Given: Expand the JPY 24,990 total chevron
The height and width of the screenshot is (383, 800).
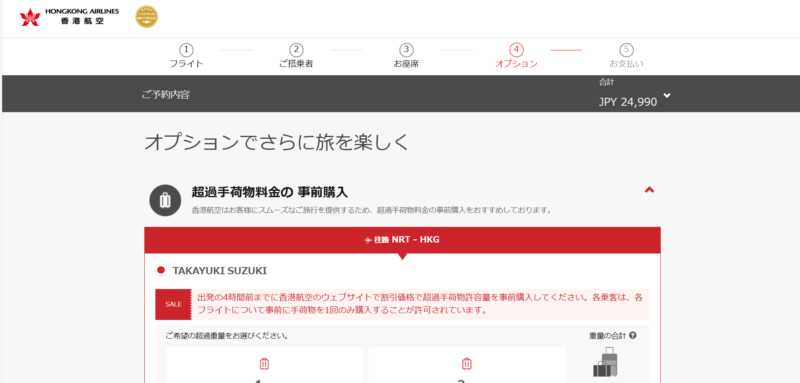Looking at the screenshot, I should 667,95.
